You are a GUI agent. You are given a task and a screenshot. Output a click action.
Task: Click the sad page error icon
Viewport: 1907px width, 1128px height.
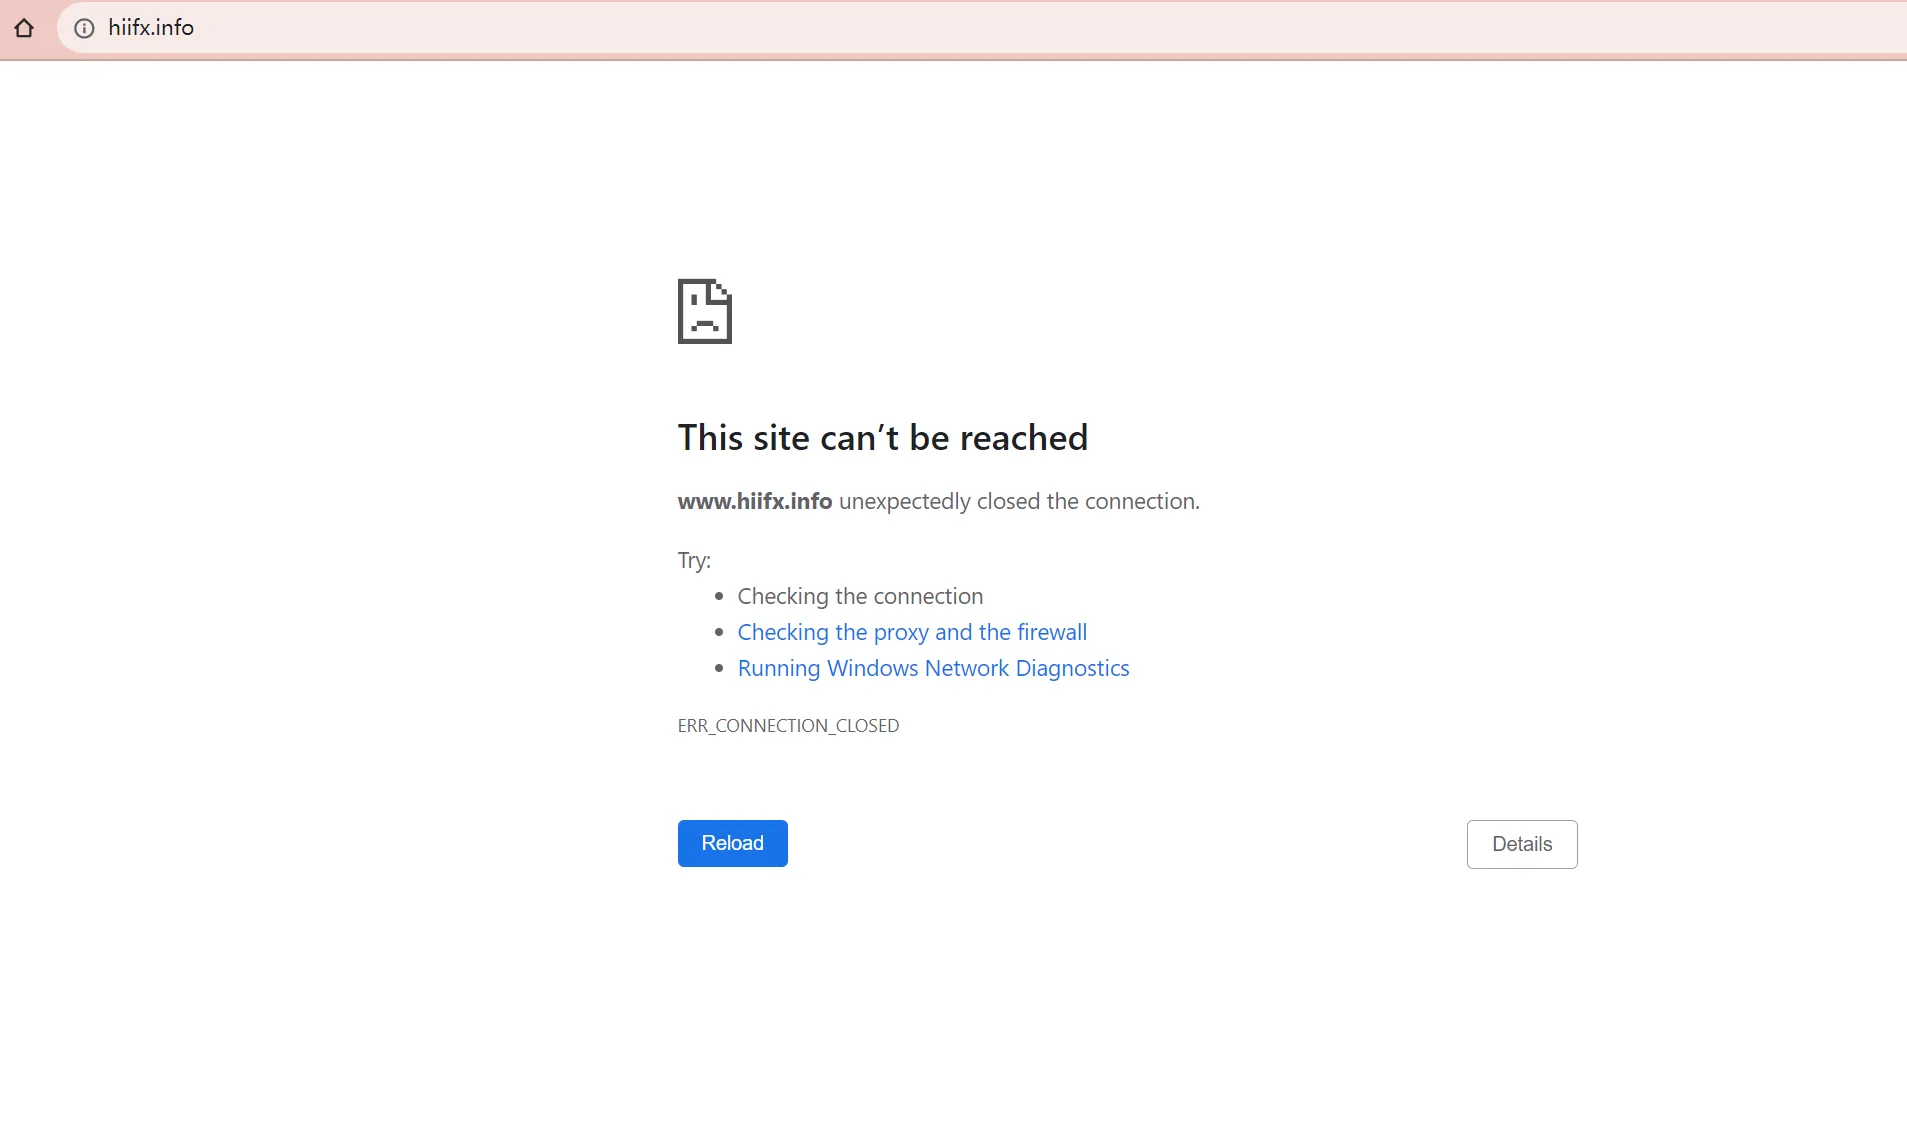[705, 311]
